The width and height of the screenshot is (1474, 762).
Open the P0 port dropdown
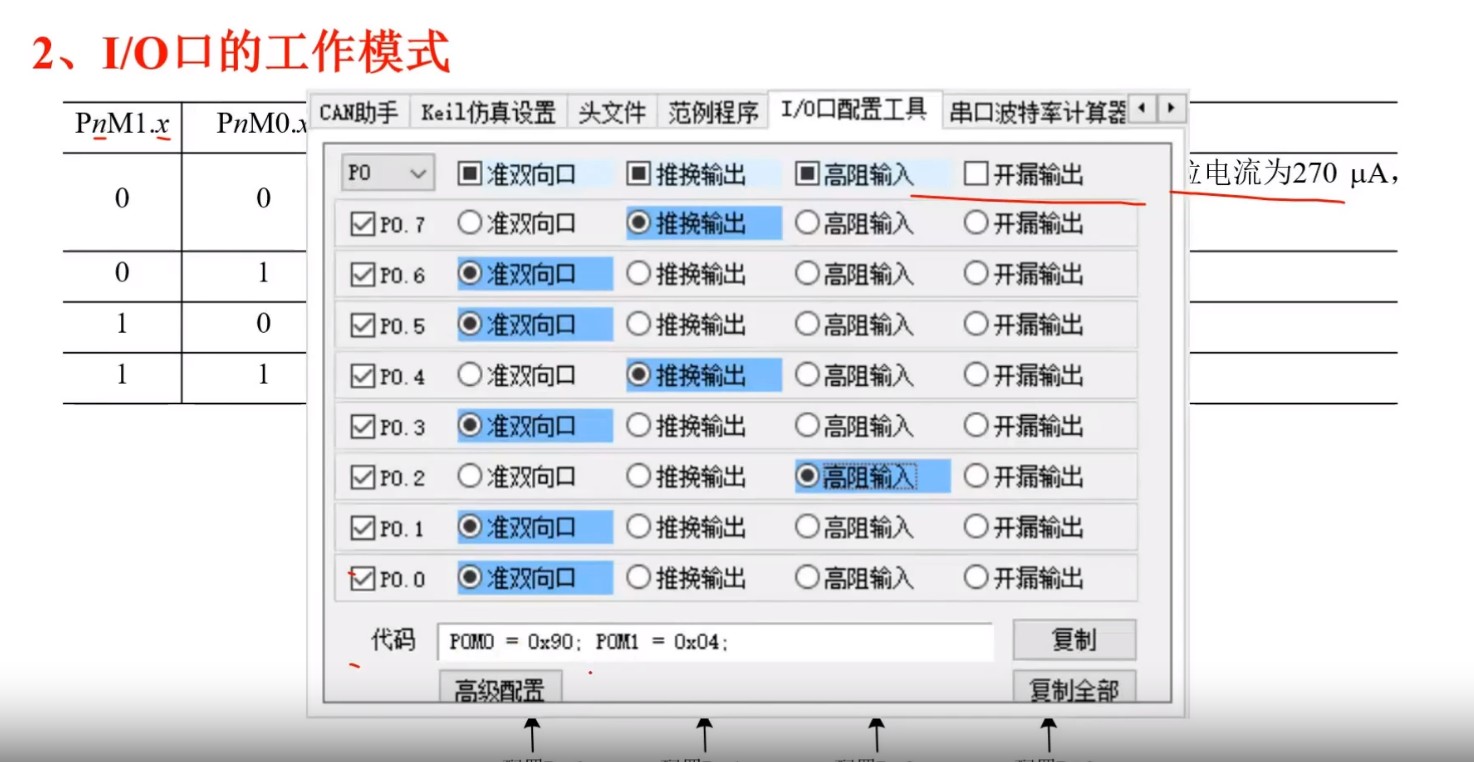[x=387, y=173]
